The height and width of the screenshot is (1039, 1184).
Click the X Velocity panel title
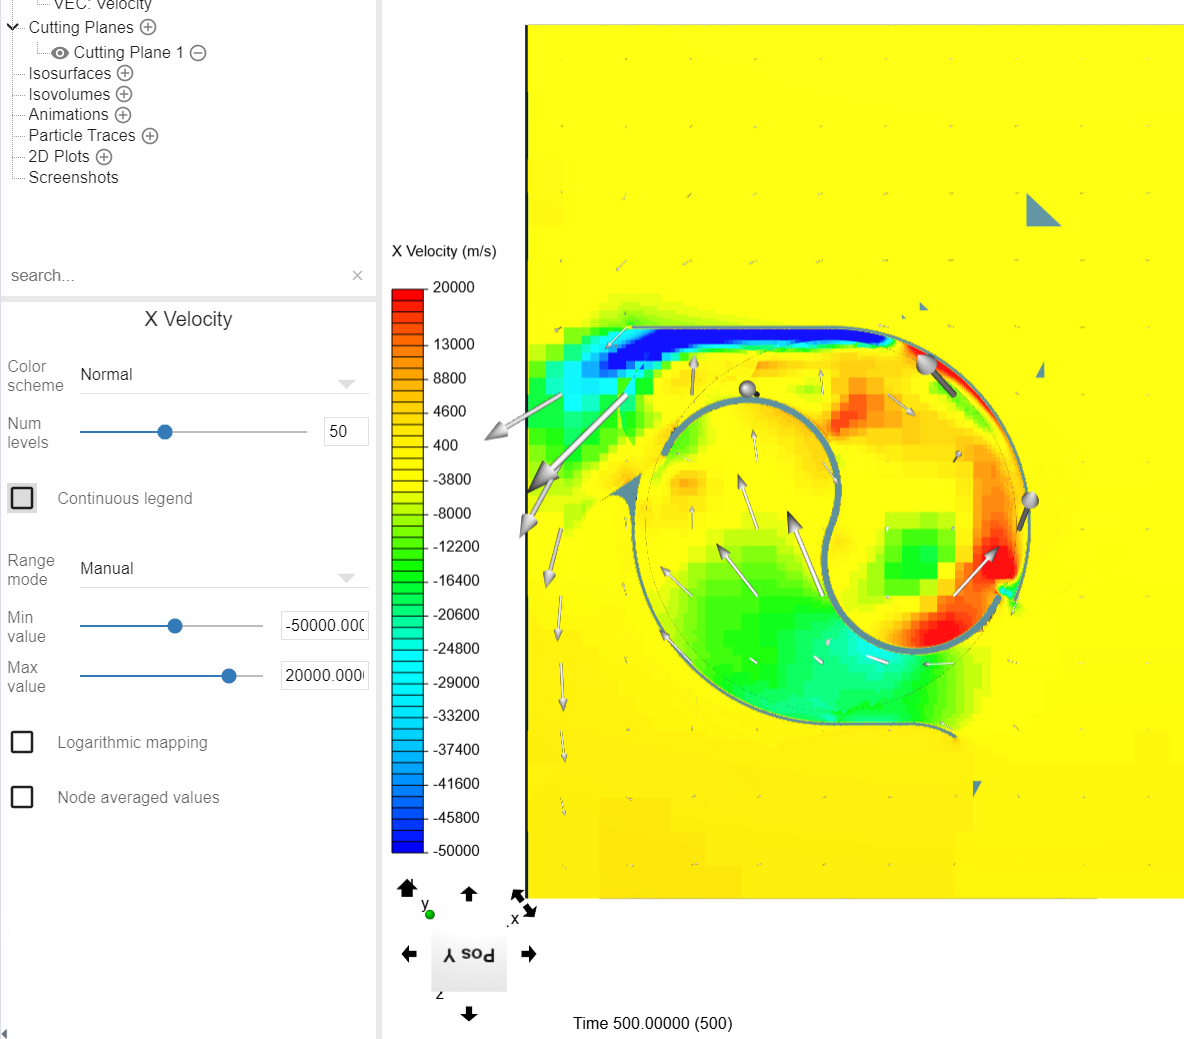click(188, 319)
